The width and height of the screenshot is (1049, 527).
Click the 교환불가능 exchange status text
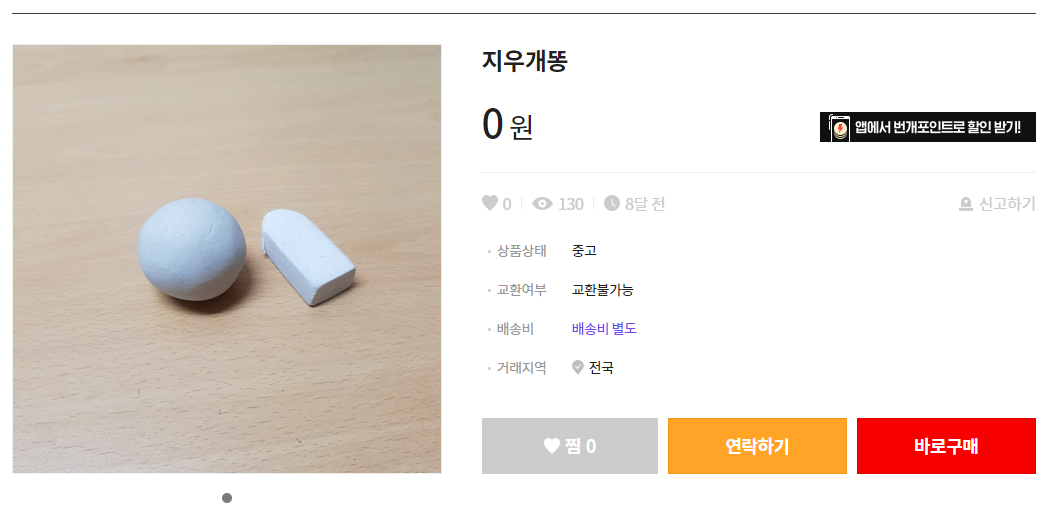point(602,290)
